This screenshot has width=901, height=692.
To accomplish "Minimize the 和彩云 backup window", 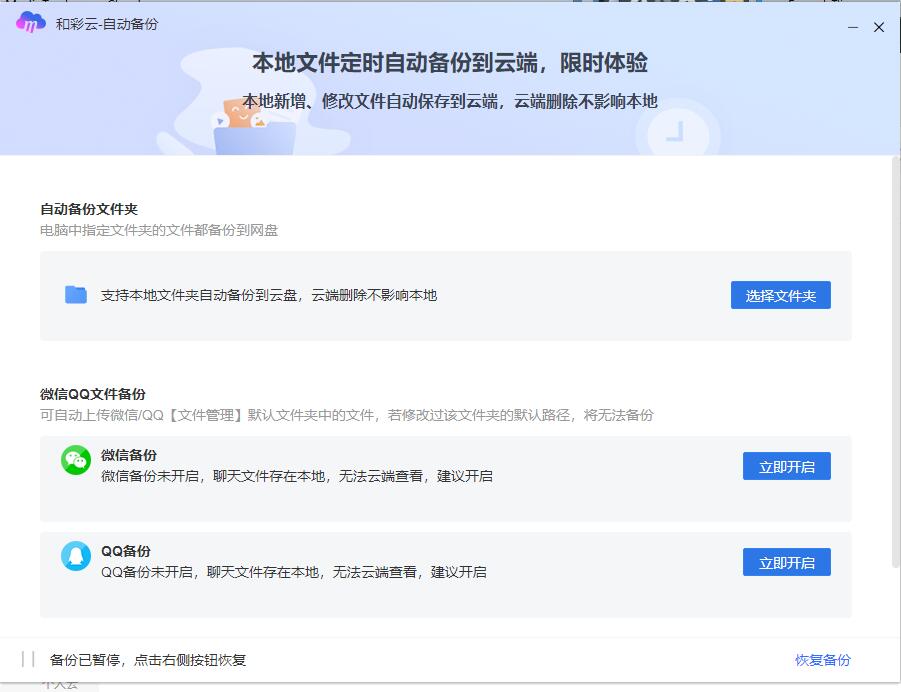I will (853, 27).
